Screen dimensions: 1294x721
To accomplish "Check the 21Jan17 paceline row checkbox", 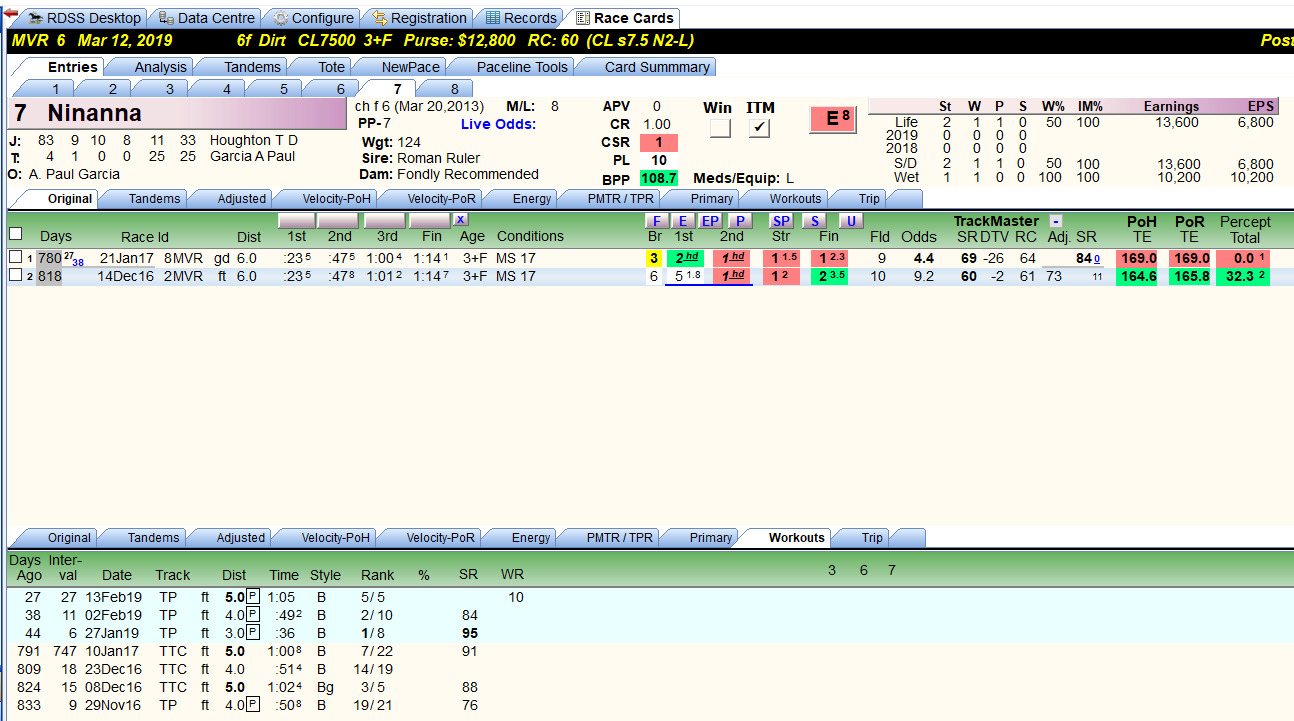I will (15, 258).
